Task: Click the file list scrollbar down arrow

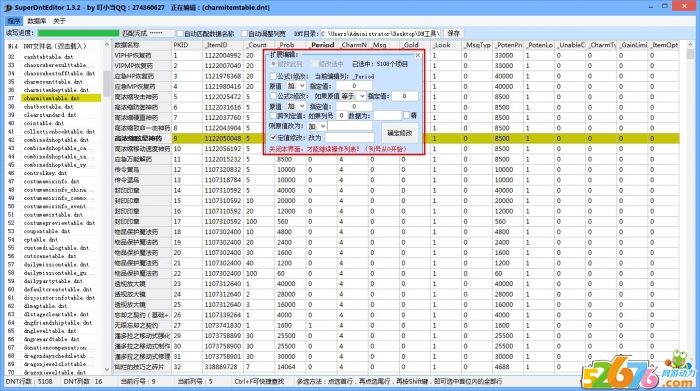Action: click(107, 369)
